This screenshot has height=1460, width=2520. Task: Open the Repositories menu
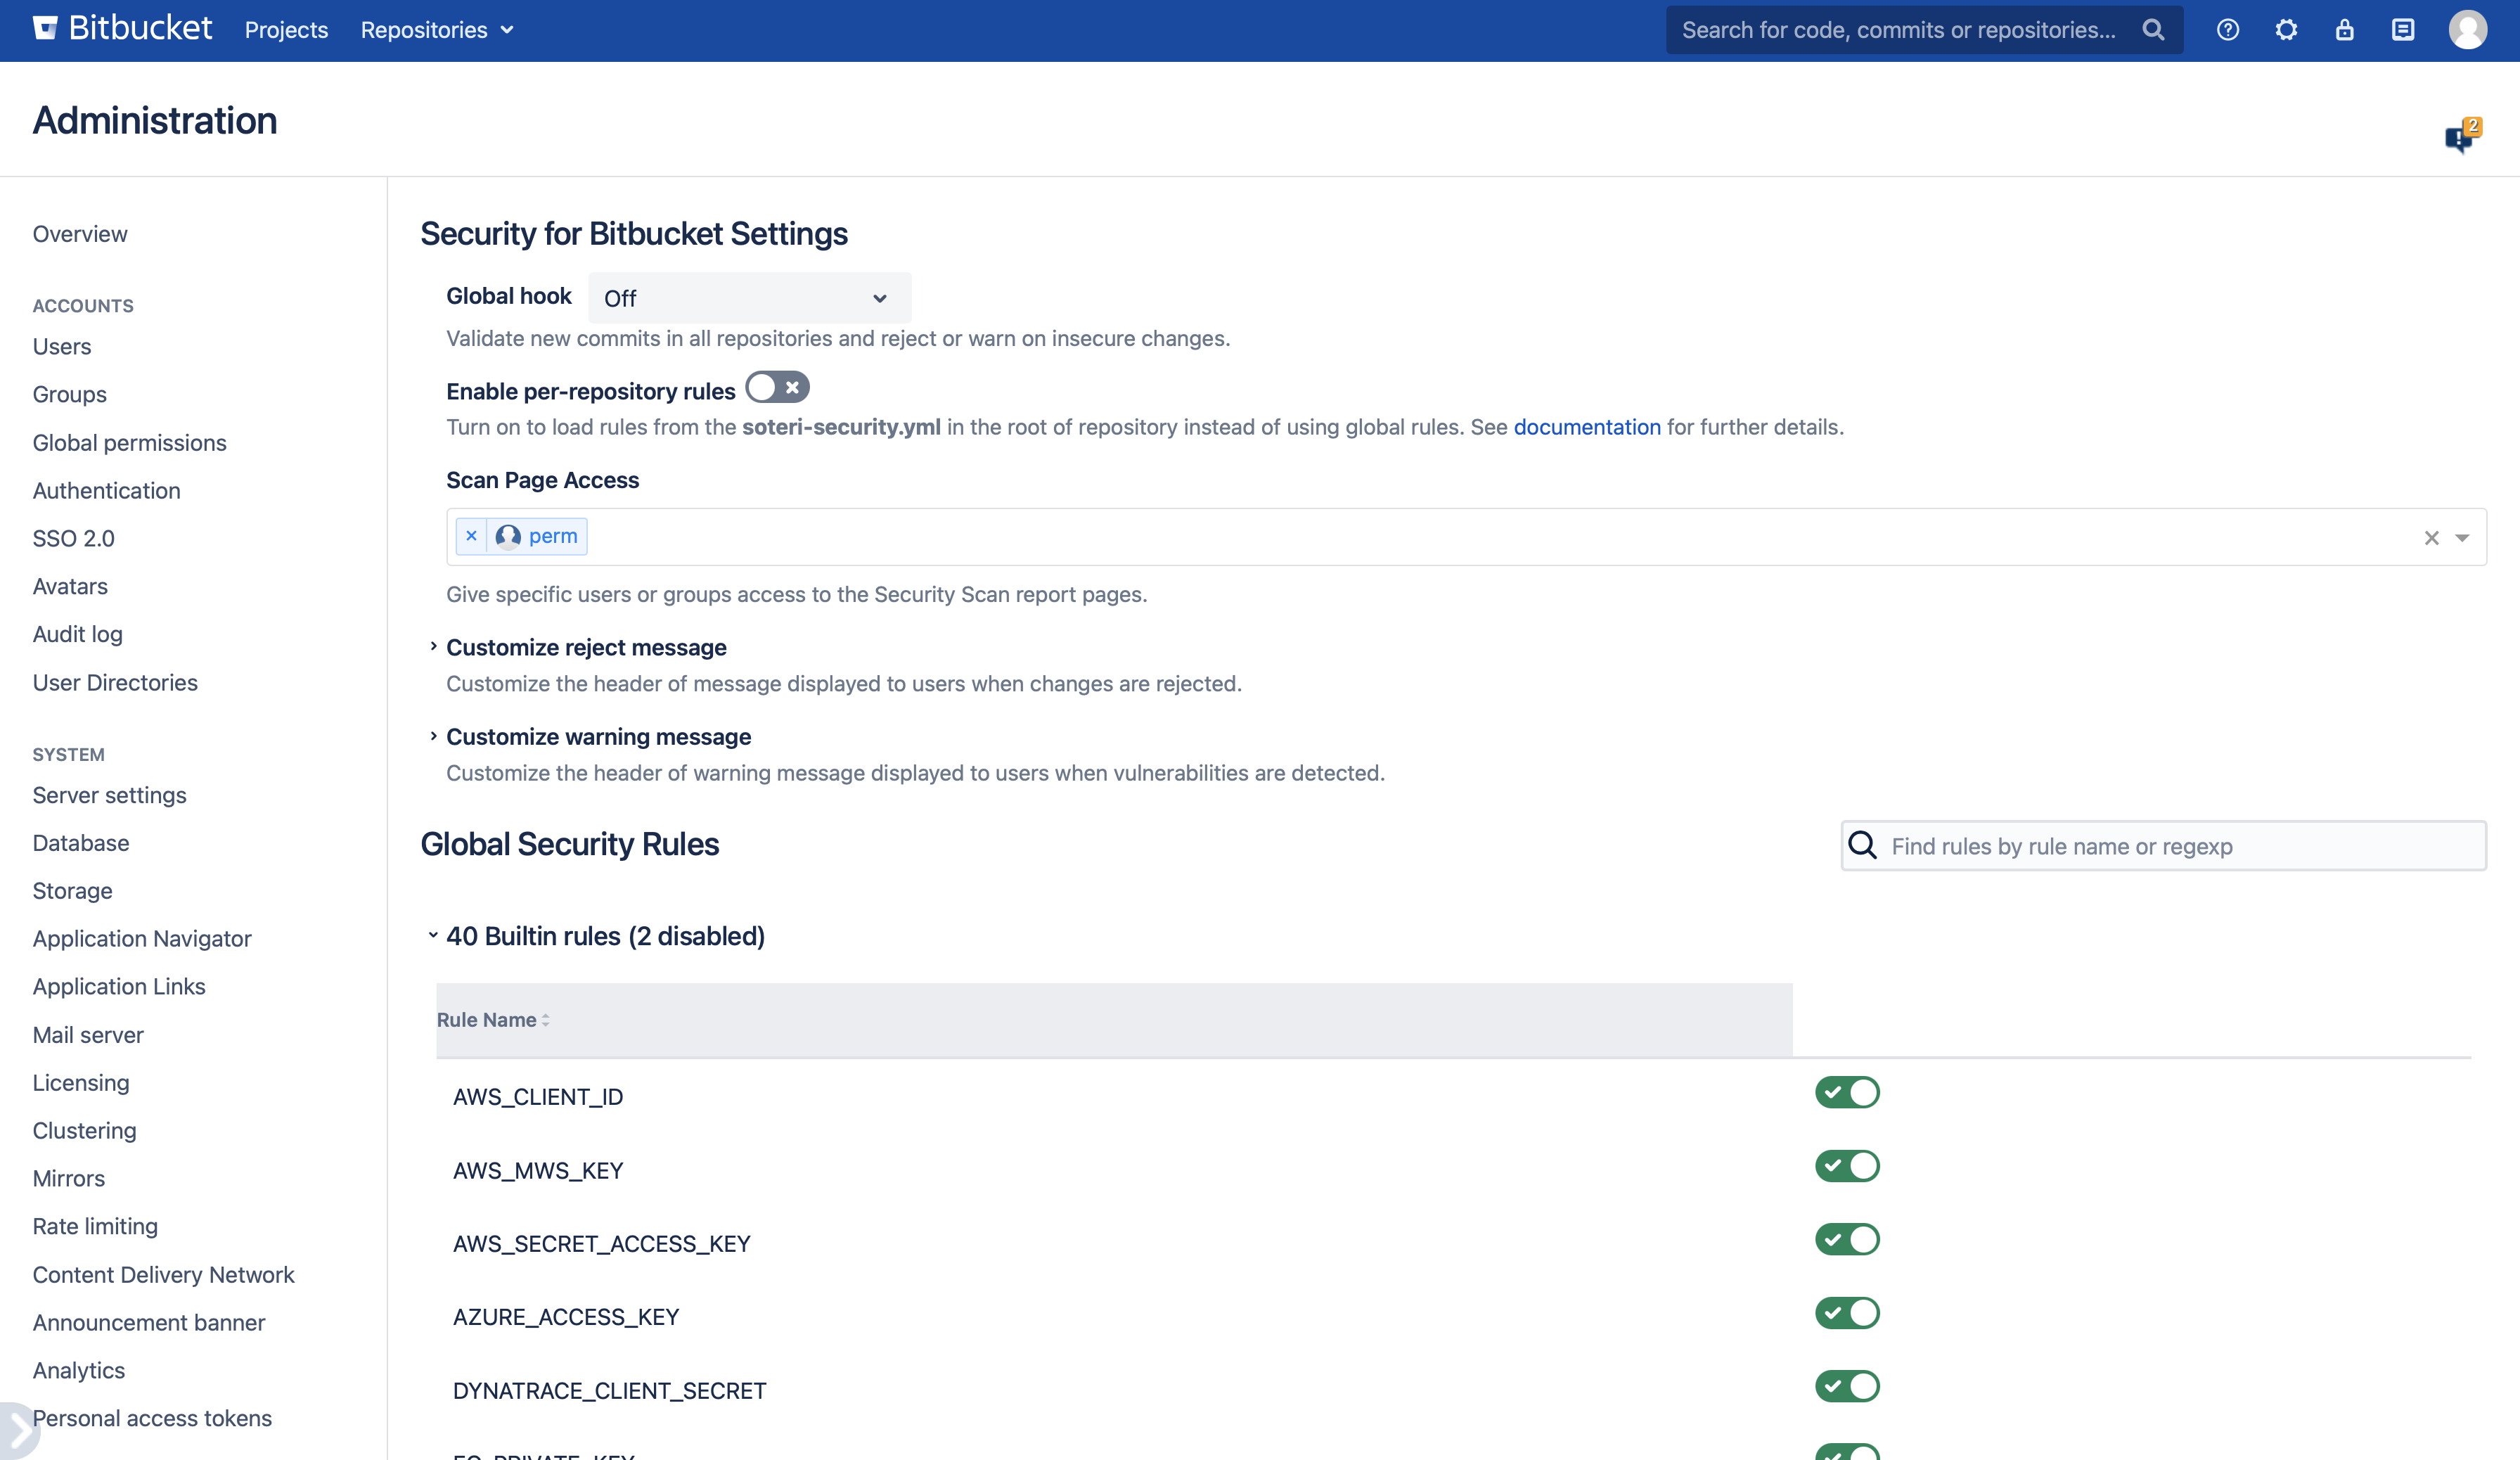click(436, 30)
